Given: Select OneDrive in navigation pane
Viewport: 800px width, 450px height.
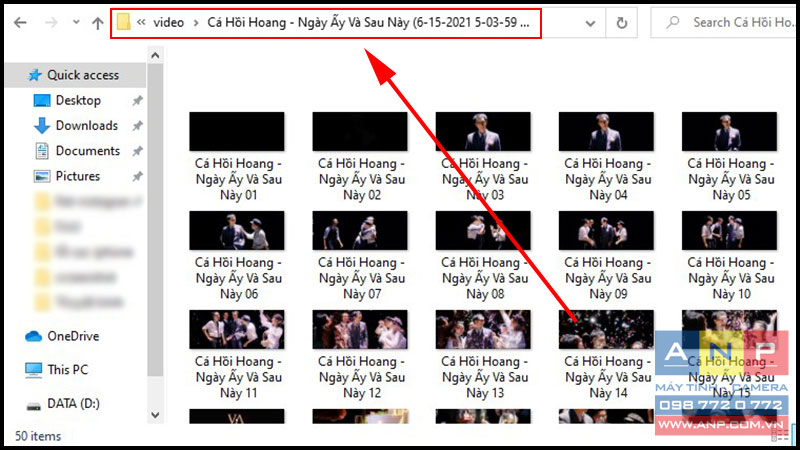Looking at the screenshot, I should 62,336.
